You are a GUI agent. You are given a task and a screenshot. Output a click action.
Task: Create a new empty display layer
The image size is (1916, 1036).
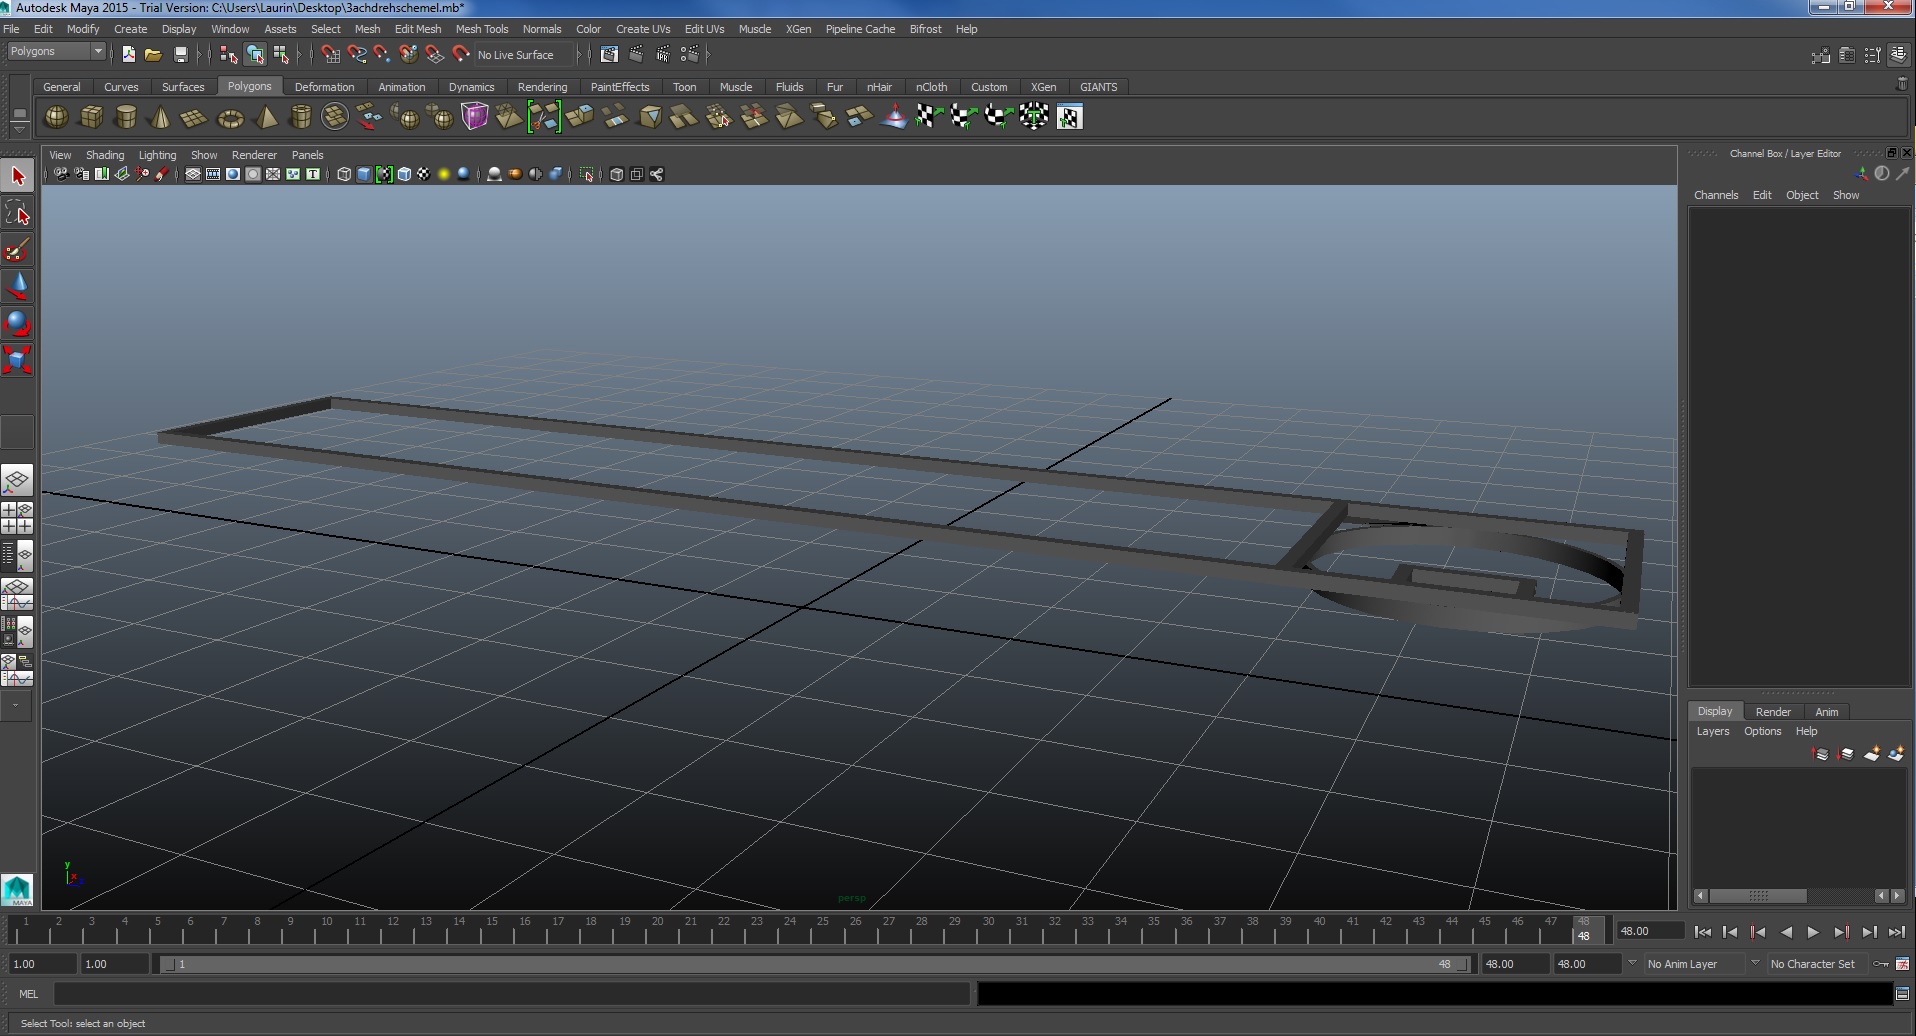pyautogui.click(x=1871, y=754)
